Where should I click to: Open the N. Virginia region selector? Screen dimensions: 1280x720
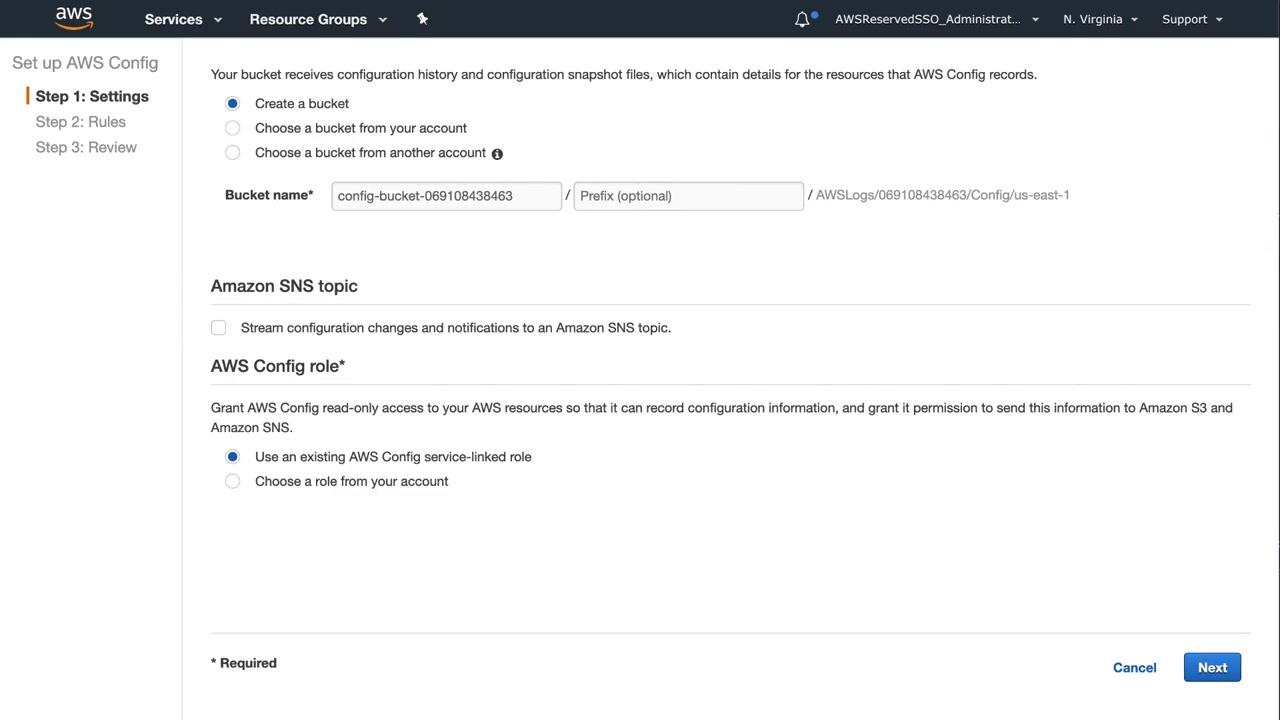coord(1100,19)
